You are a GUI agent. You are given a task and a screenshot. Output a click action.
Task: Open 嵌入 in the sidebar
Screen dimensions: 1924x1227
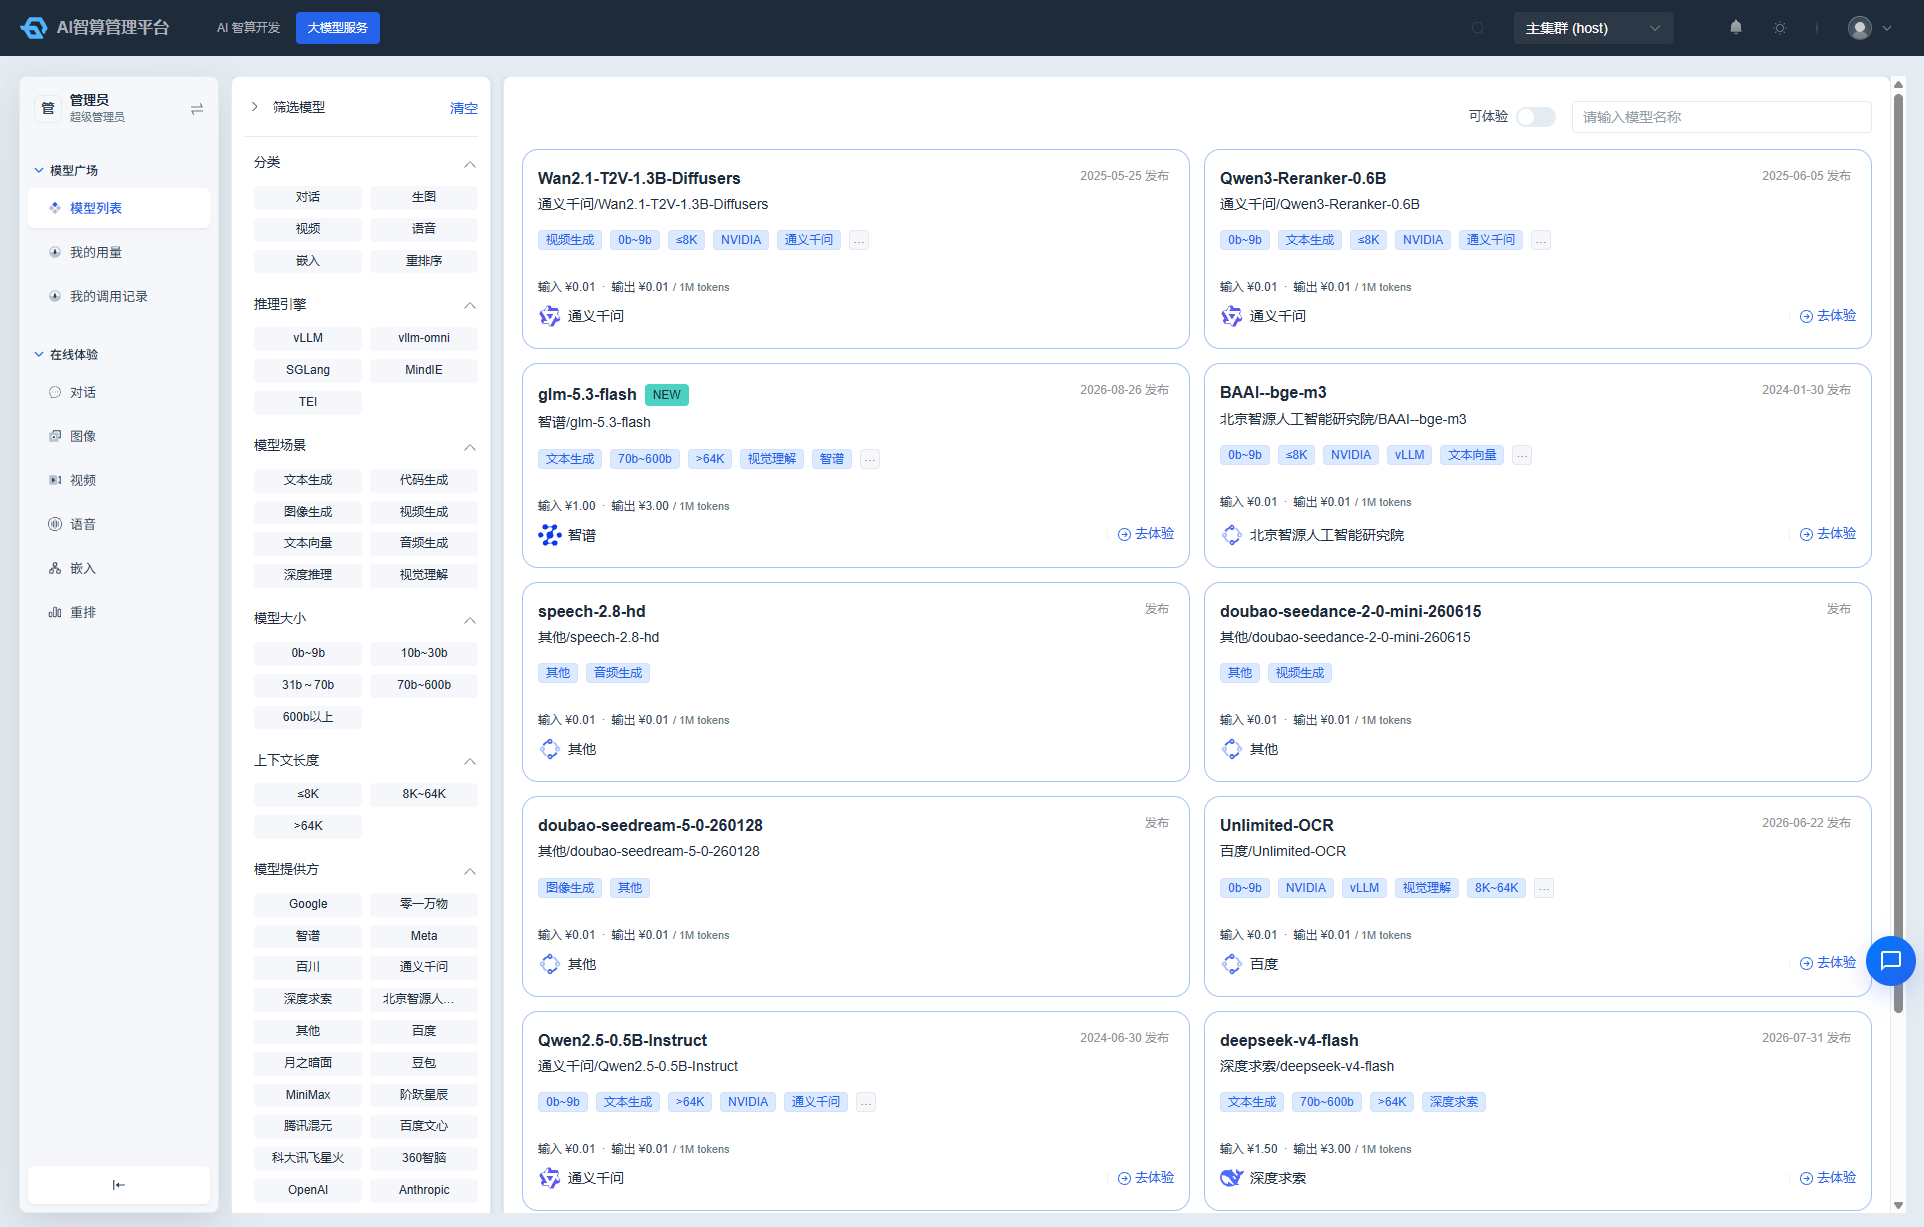tap(83, 568)
